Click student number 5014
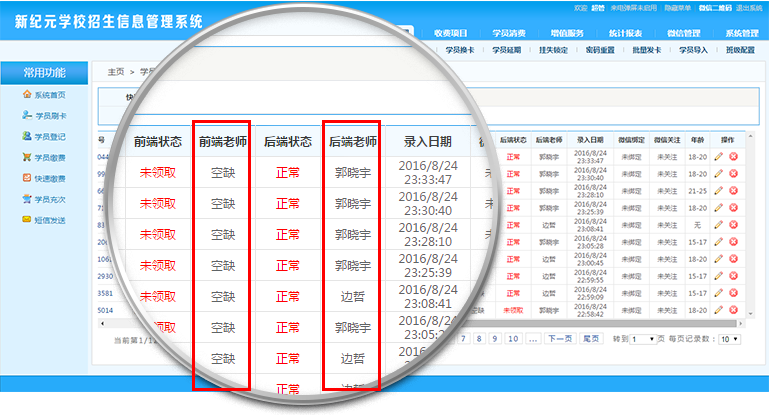This screenshot has height=415, width=770. (x=105, y=310)
